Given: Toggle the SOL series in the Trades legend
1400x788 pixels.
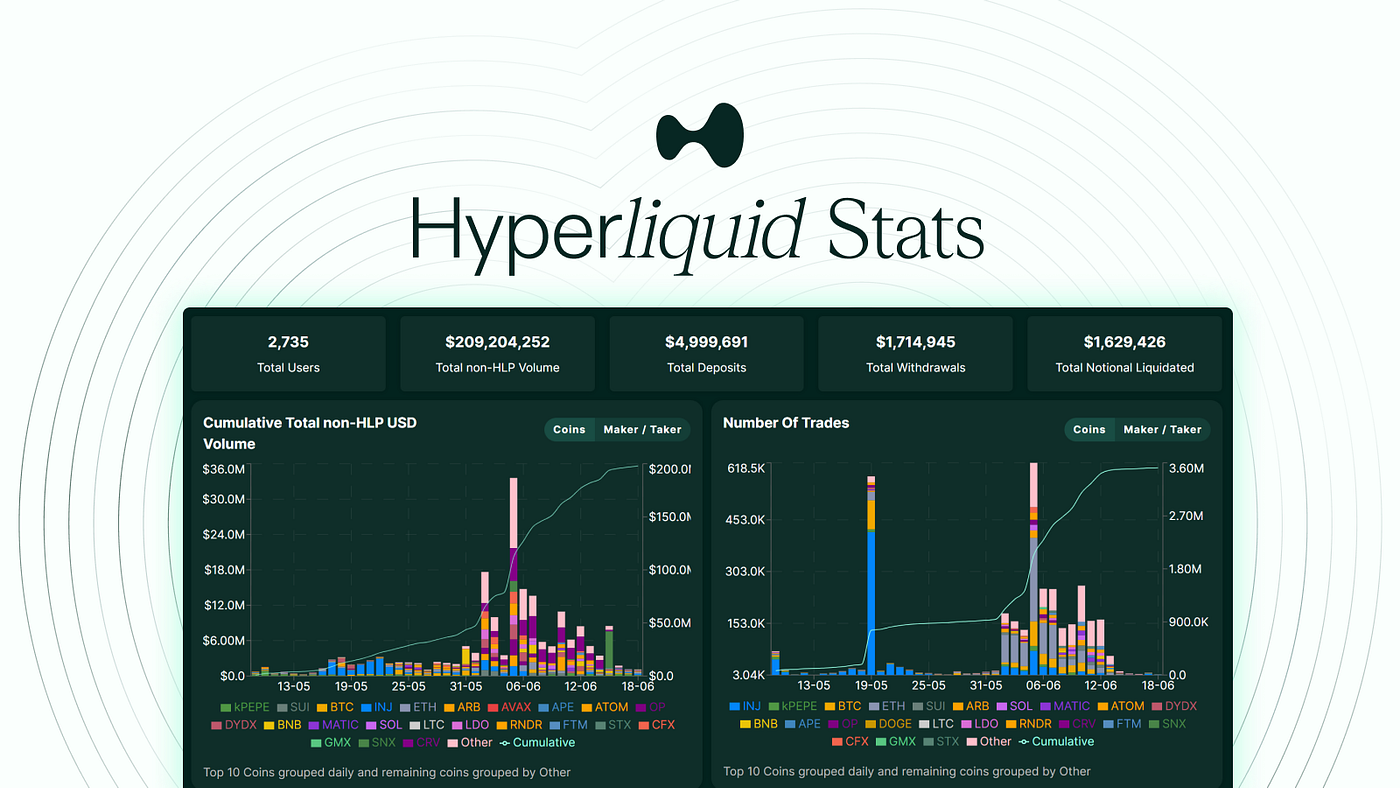Looking at the screenshot, I should [x=1015, y=706].
